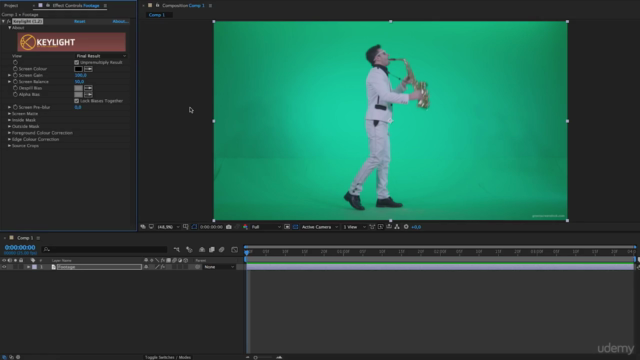This screenshot has height=360, width=640.
Task: Show channel and color management settings
Action: (245, 227)
